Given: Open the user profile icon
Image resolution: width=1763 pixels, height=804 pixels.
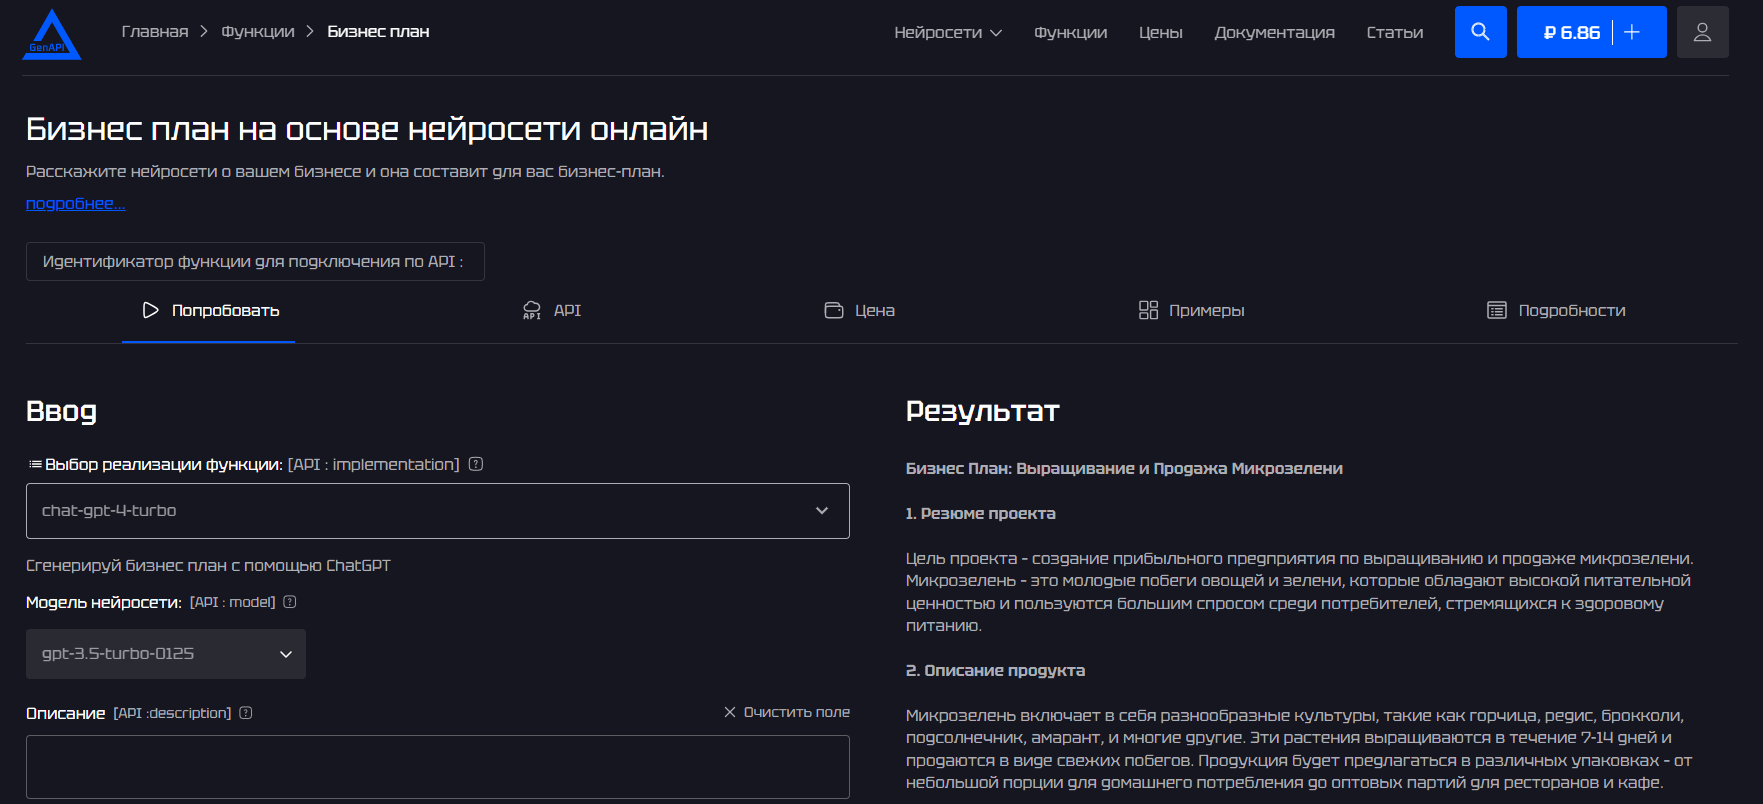Looking at the screenshot, I should click(x=1702, y=32).
